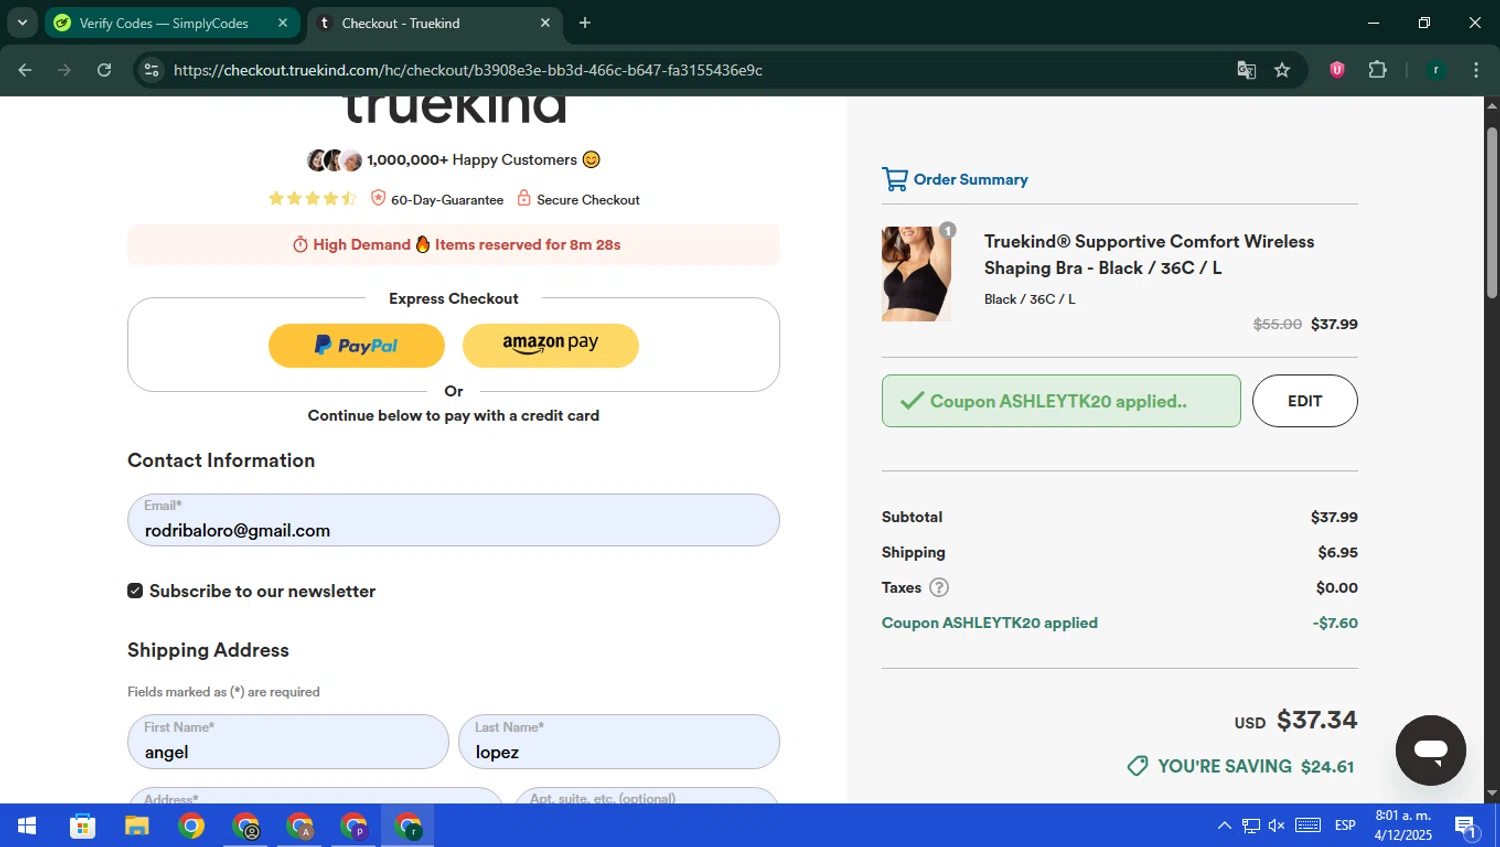
Task: Edit the First Name field
Action: (x=288, y=742)
